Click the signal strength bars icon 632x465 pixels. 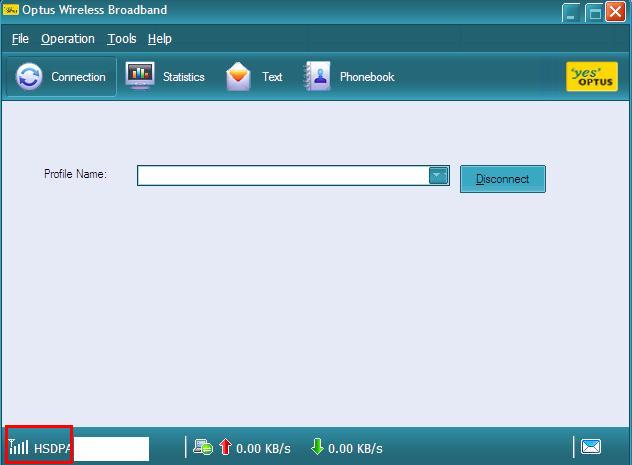pos(19,447)
